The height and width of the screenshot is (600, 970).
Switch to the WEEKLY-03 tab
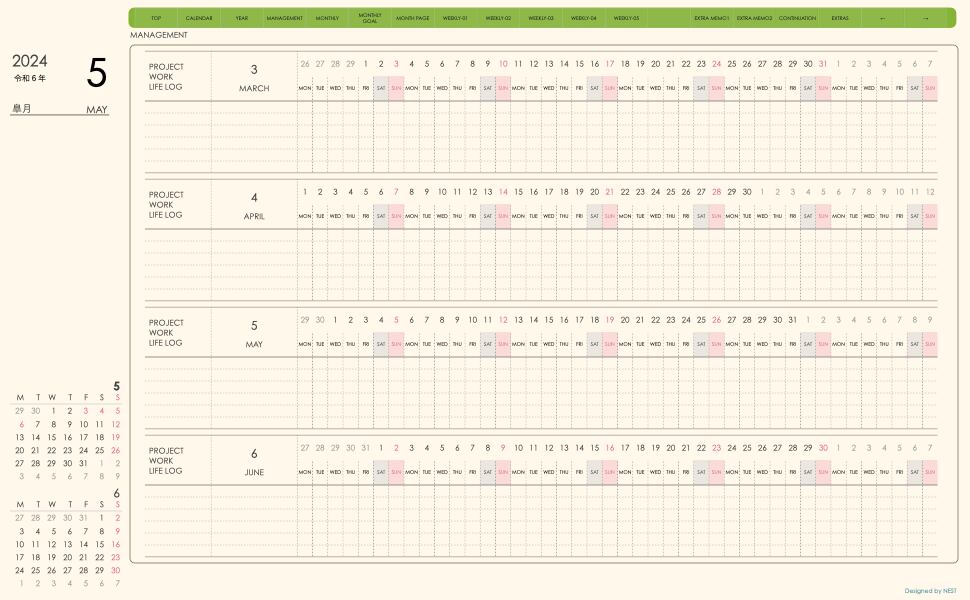541,18
